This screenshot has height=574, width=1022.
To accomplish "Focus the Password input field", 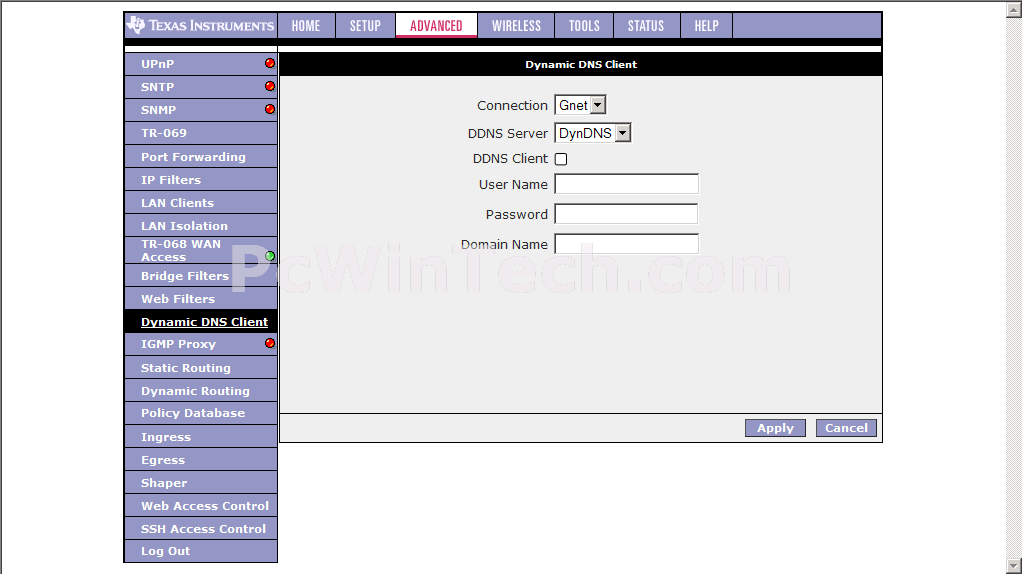I will click(626, 214).
